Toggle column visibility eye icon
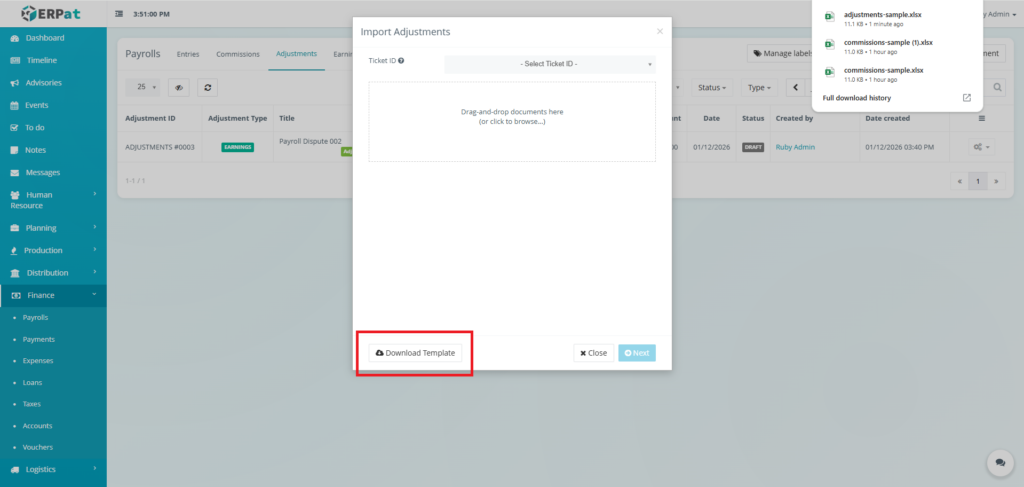Screen dimensions: 1024x487 pyautogui.click(x=178, y=87)
